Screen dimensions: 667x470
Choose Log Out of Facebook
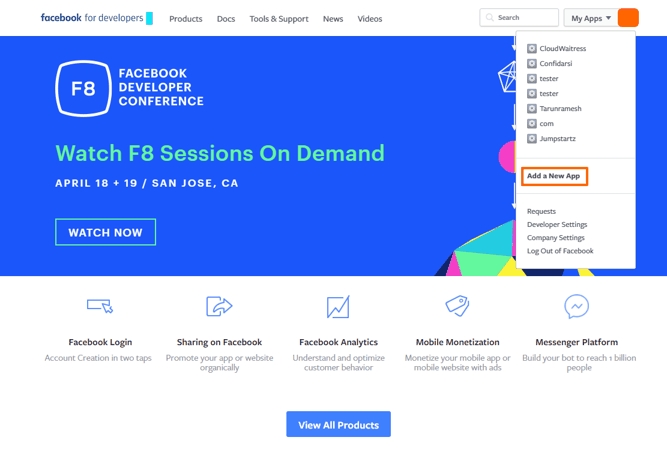[560, 251]
